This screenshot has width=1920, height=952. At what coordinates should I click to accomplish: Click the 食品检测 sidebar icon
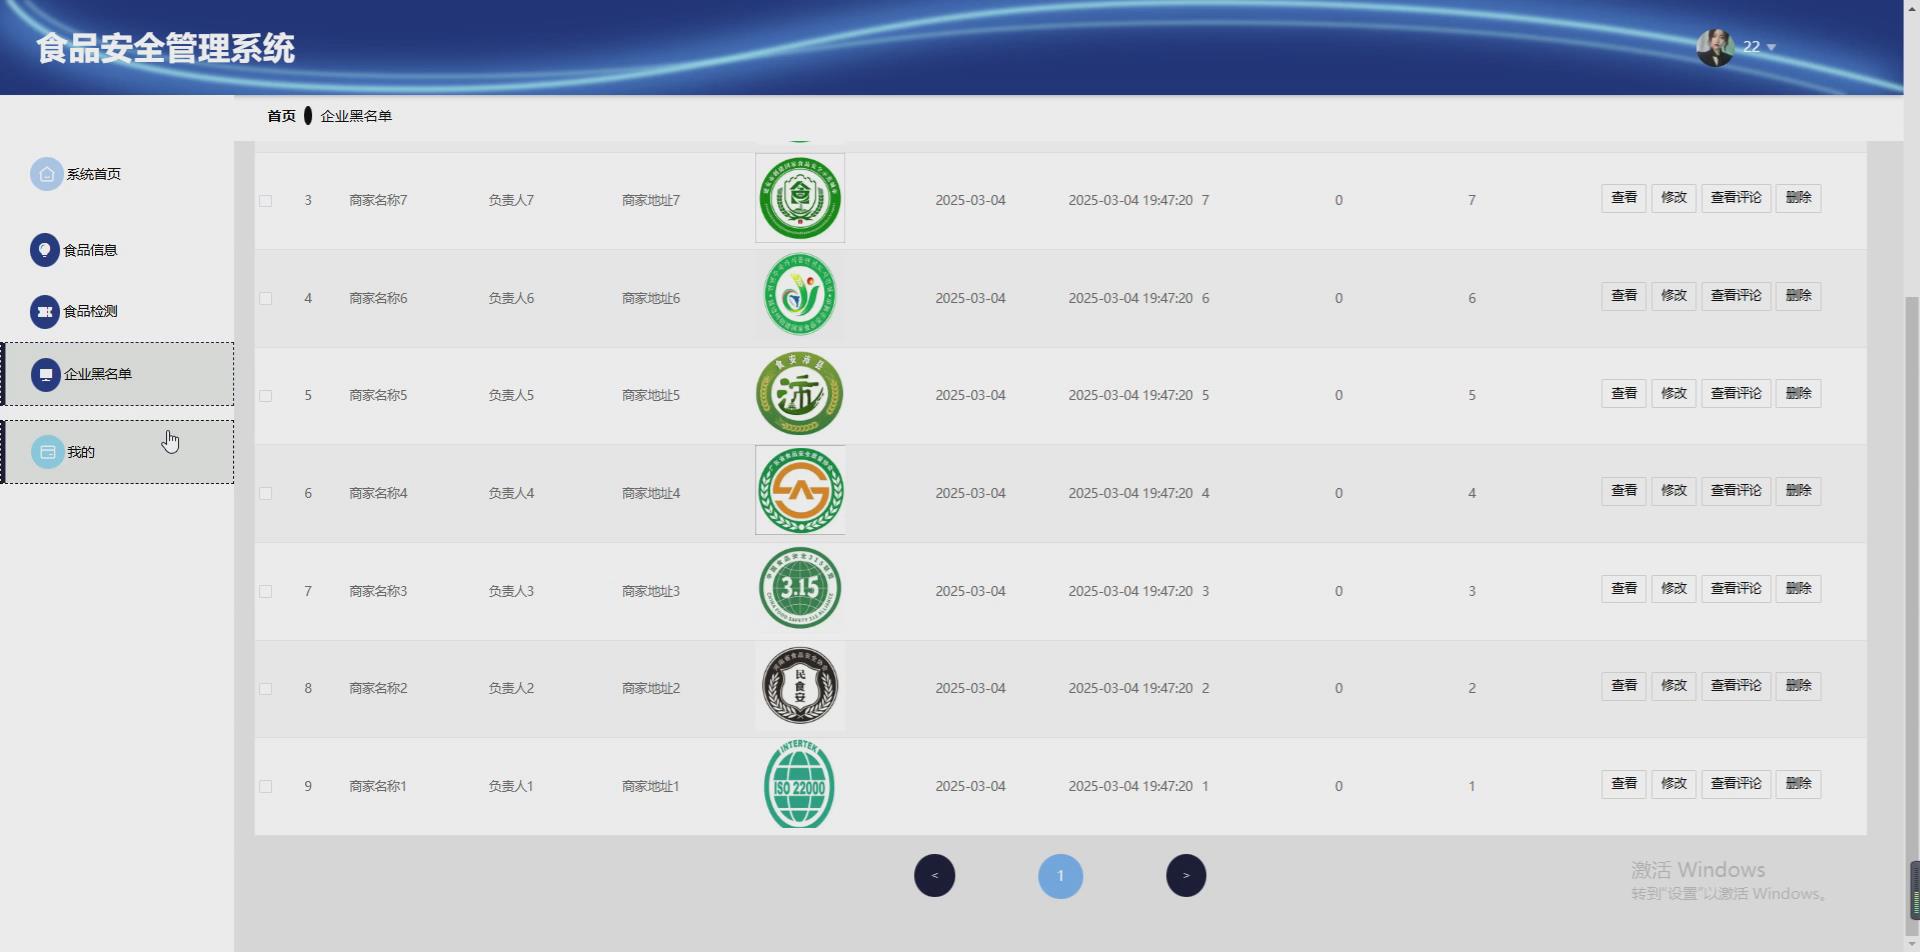(x=44, y=312)
